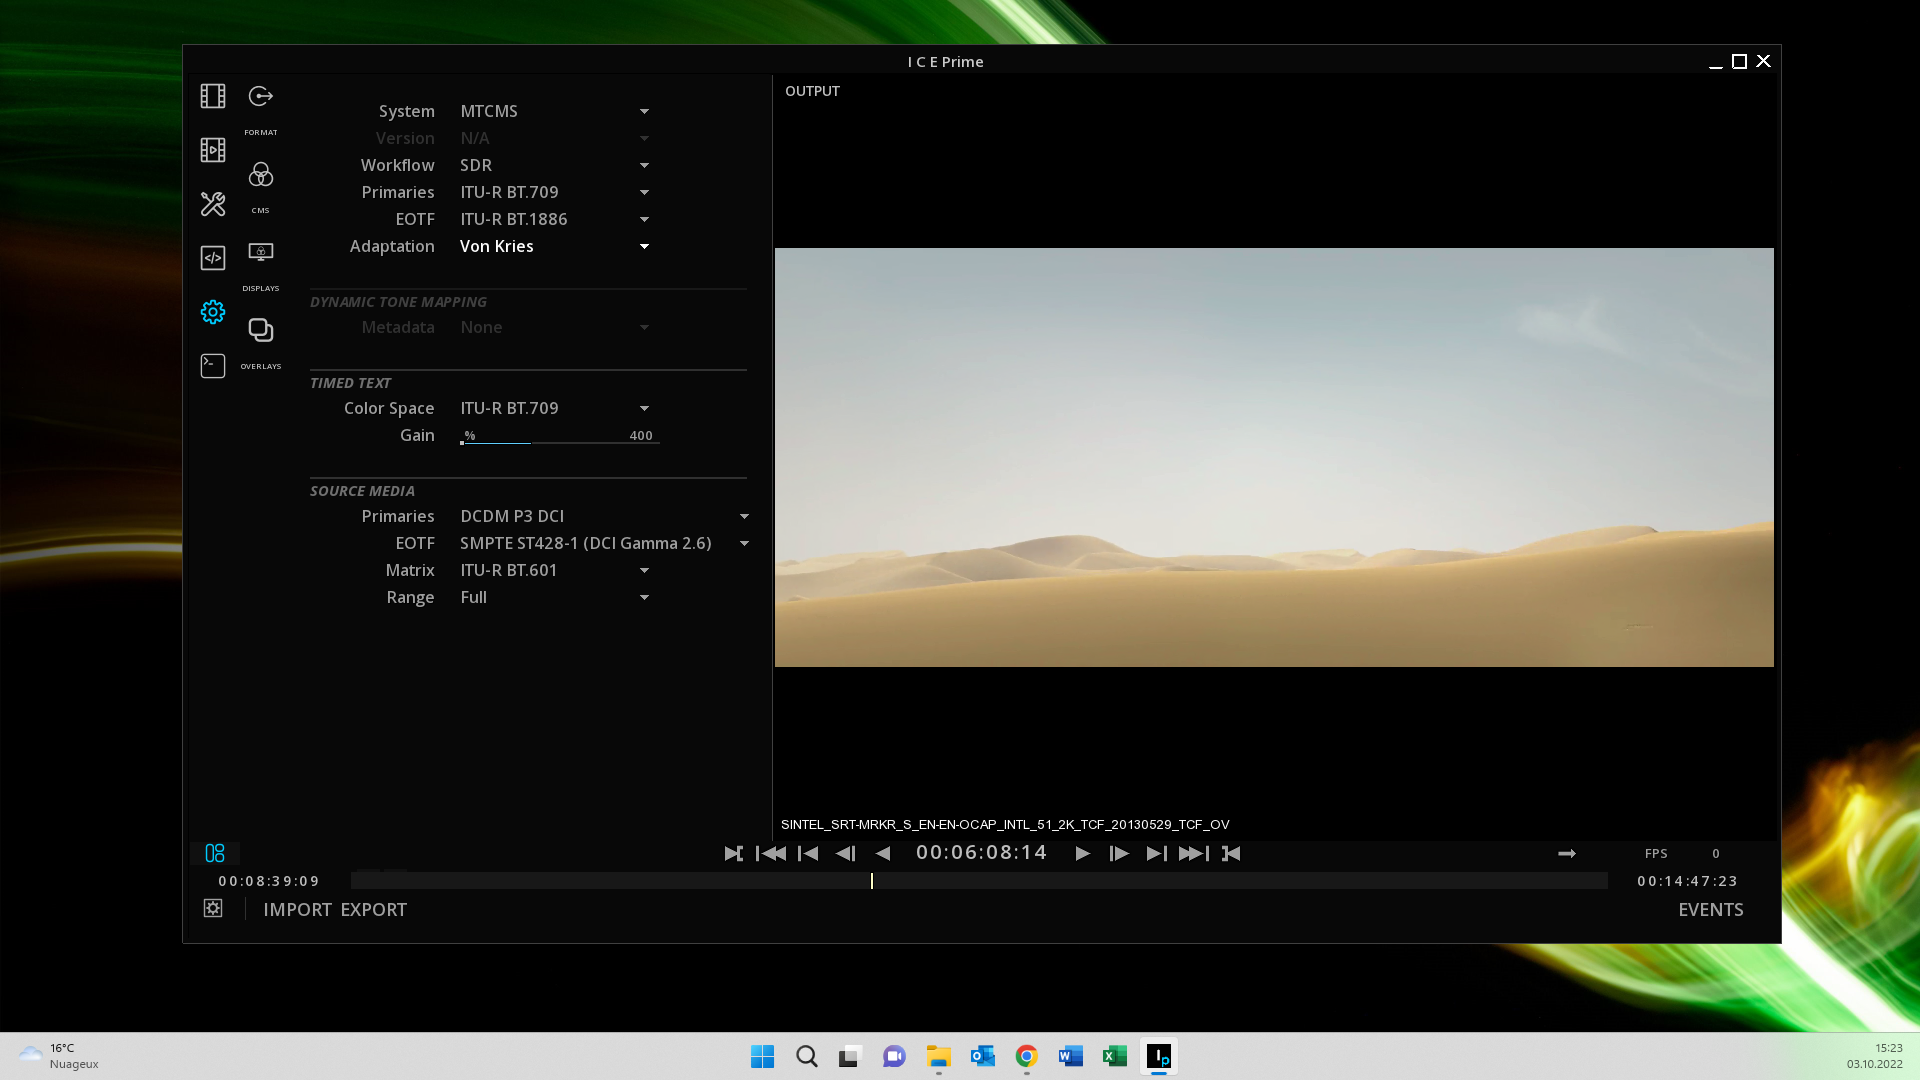Click the desert video preview
This screenshot has height=1080, width=1920.
(x=1274, y=457)
